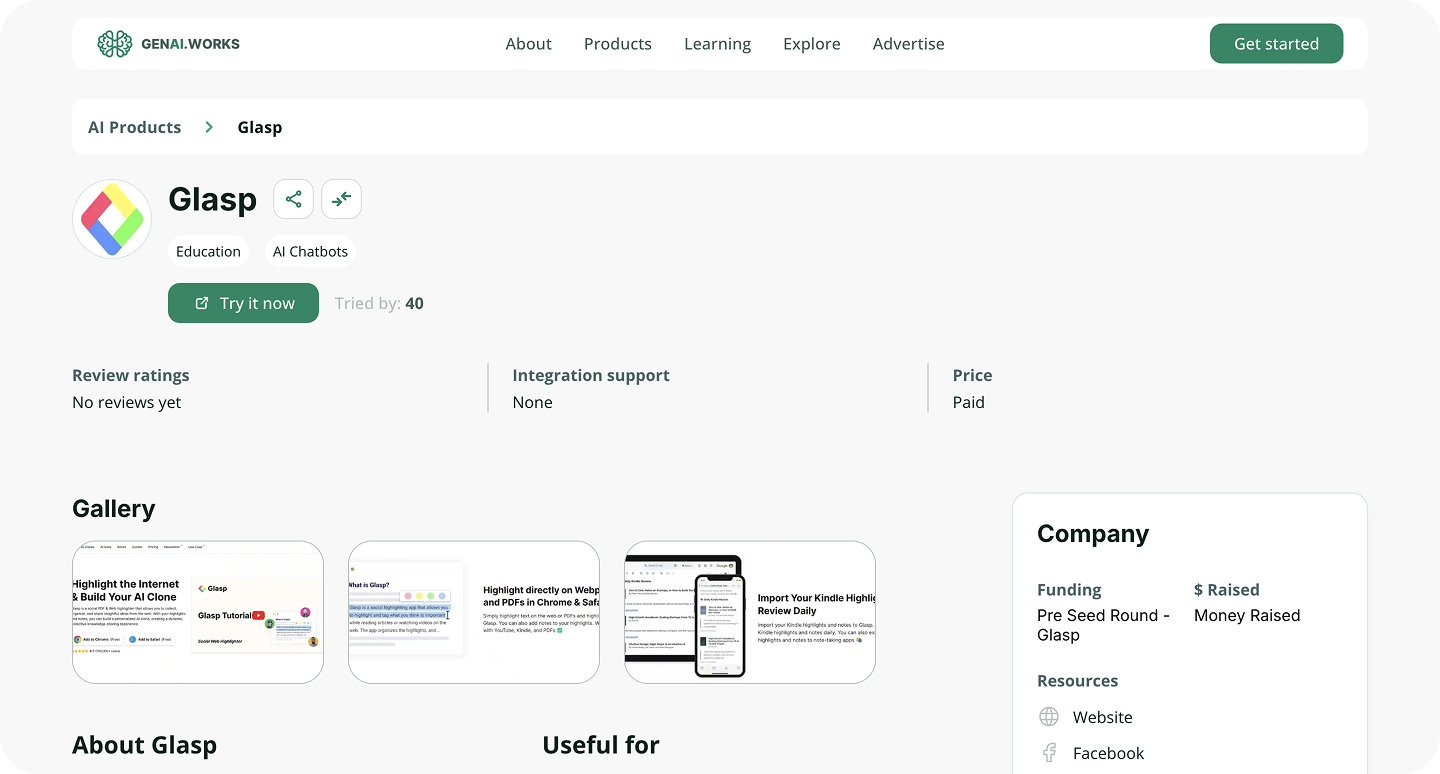
Task: Select the AI Chatbots tag
Action: 310,251
